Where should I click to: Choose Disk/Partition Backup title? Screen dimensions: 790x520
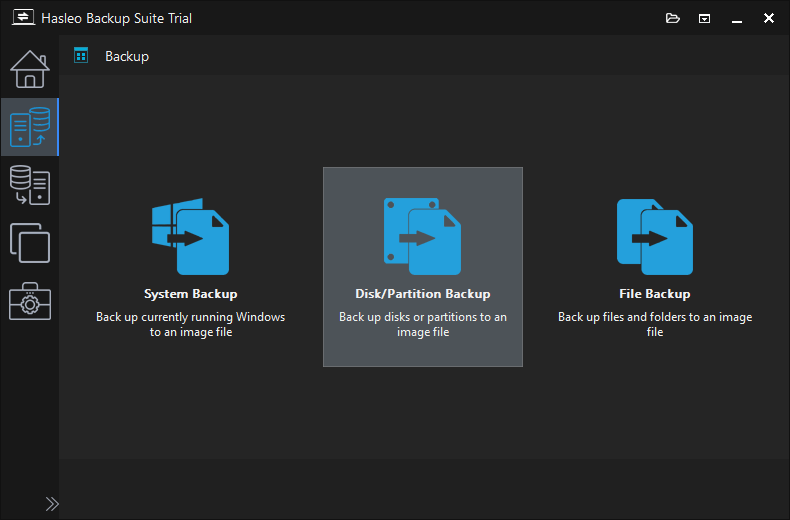click(423, 294)
